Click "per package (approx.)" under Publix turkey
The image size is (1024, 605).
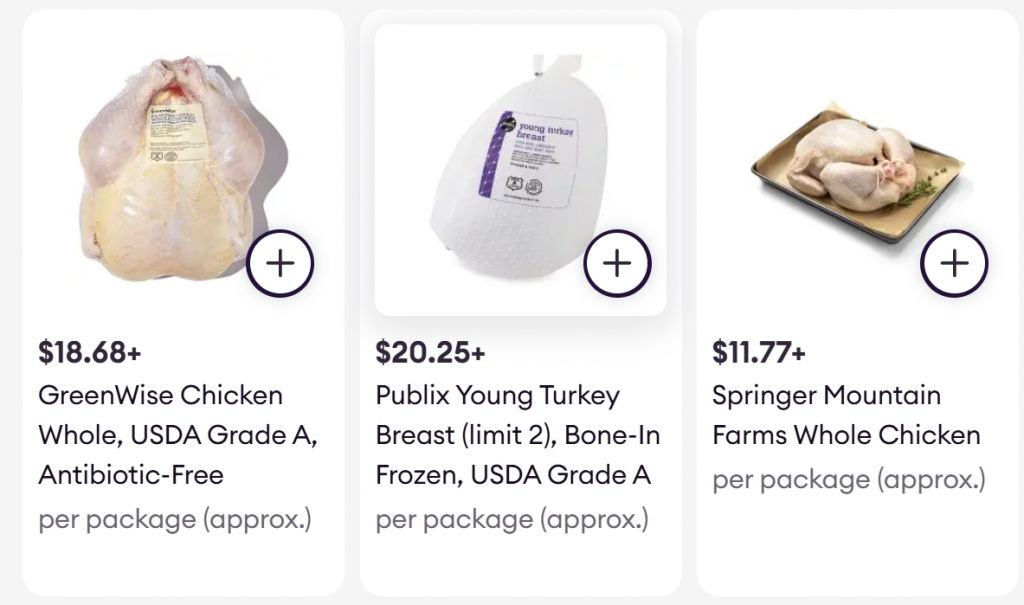click(x=512, y=520)
